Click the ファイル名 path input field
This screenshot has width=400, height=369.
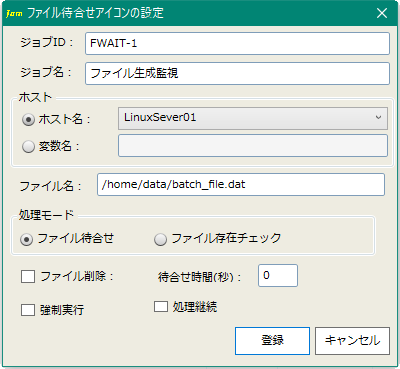[x=241, y=184]
